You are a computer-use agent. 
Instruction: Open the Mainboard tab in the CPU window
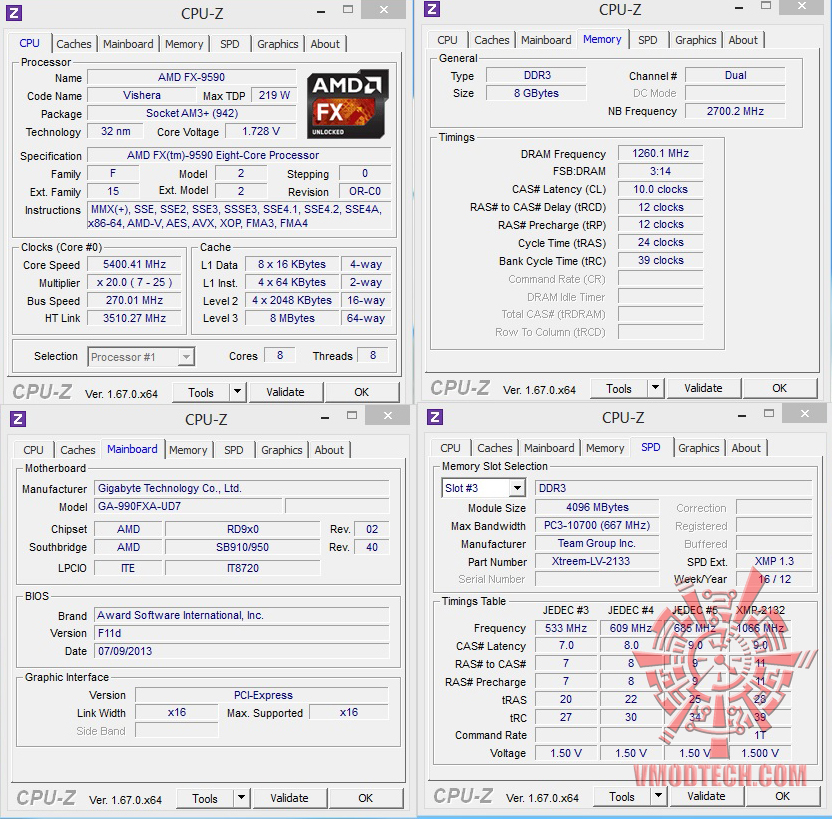[128, 44]
